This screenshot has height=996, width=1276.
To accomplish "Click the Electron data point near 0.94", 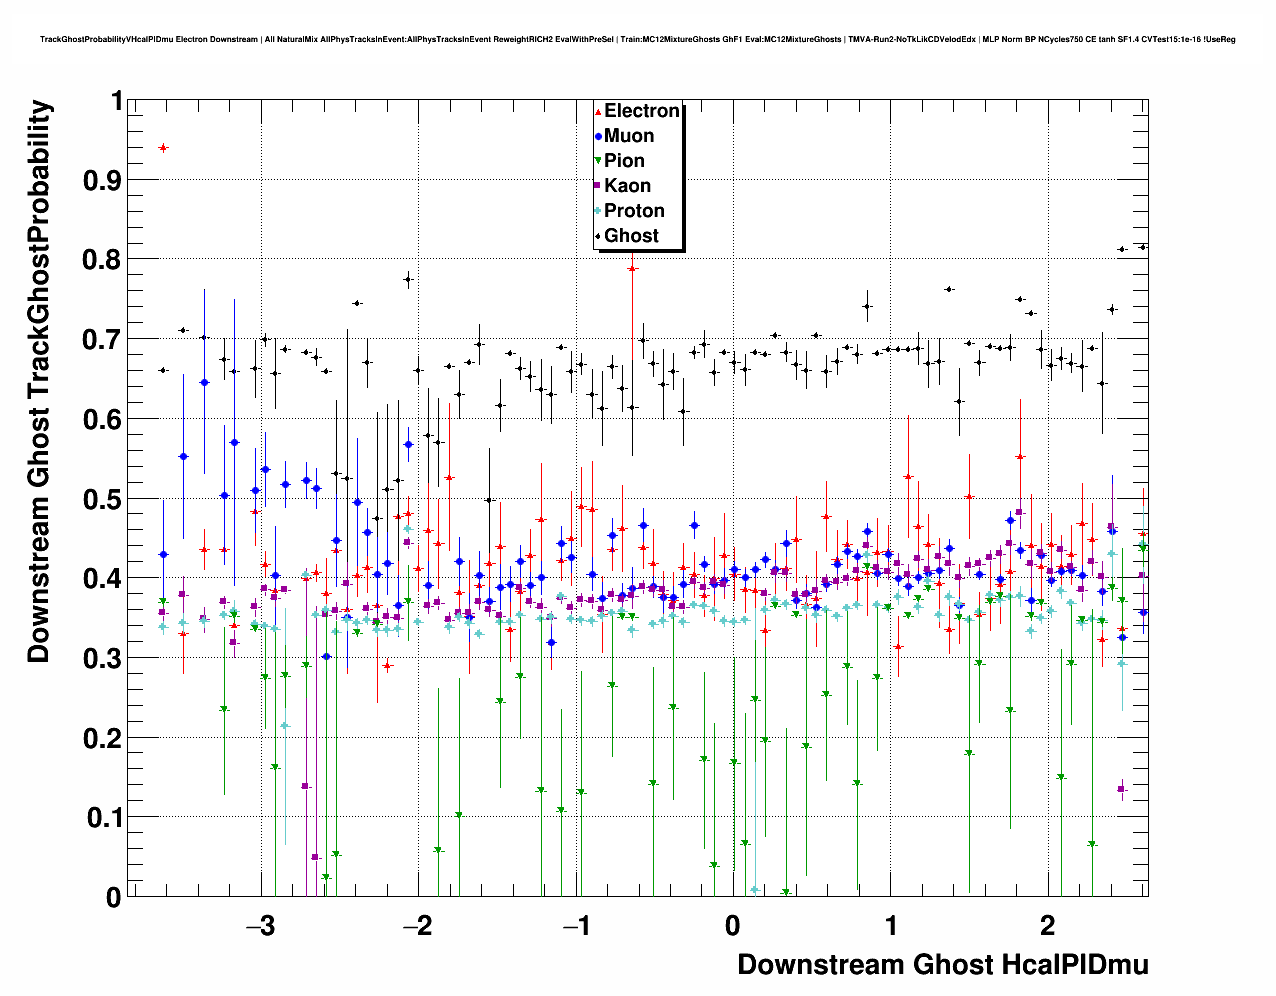I will (164, 148).
